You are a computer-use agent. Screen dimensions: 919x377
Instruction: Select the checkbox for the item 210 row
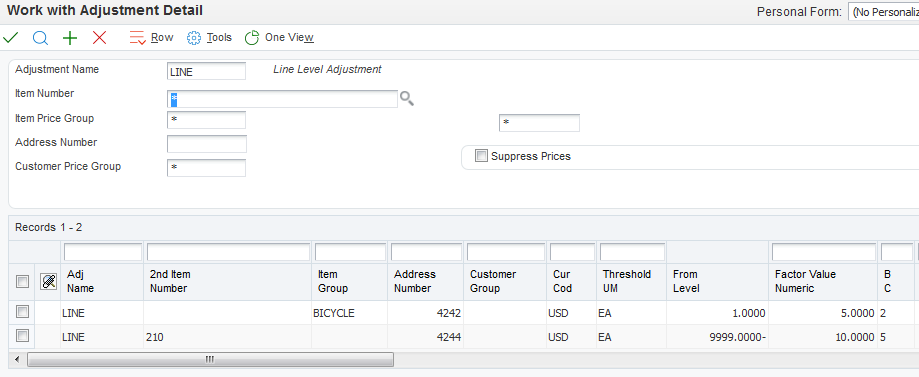[x=22, y=335]
